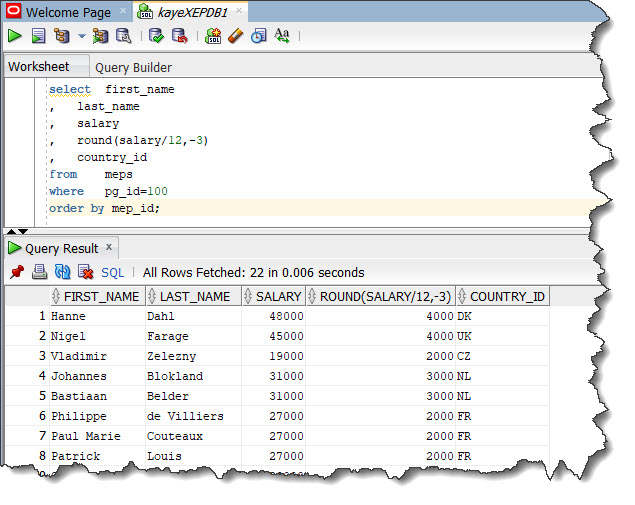
Task: Click the print icon in the result toolbar
Action: coord(39,272)
